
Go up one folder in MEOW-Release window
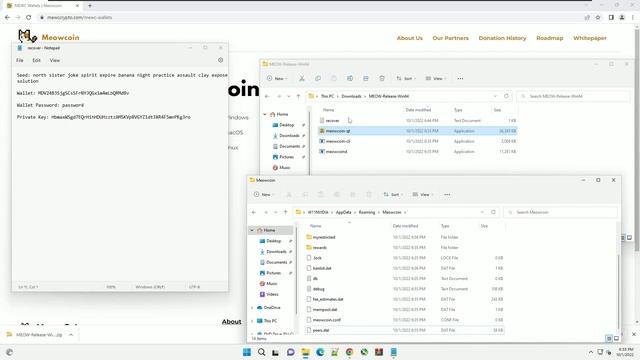pyautogui.click(x=298, y=96)
